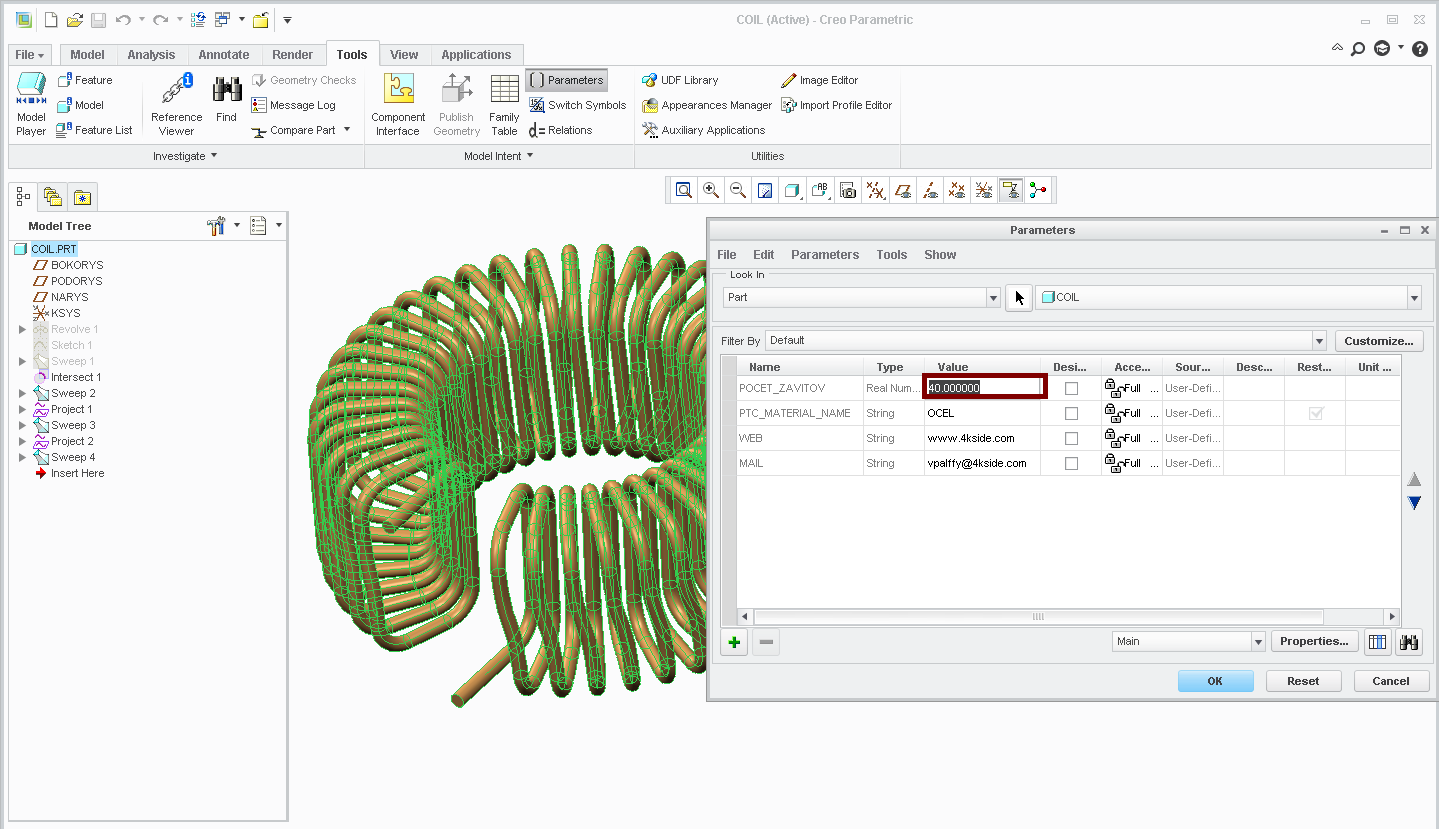This screenshot has height=829, width=1439.
Task: Launch the Appearances Manager
Action: (707, 105)
